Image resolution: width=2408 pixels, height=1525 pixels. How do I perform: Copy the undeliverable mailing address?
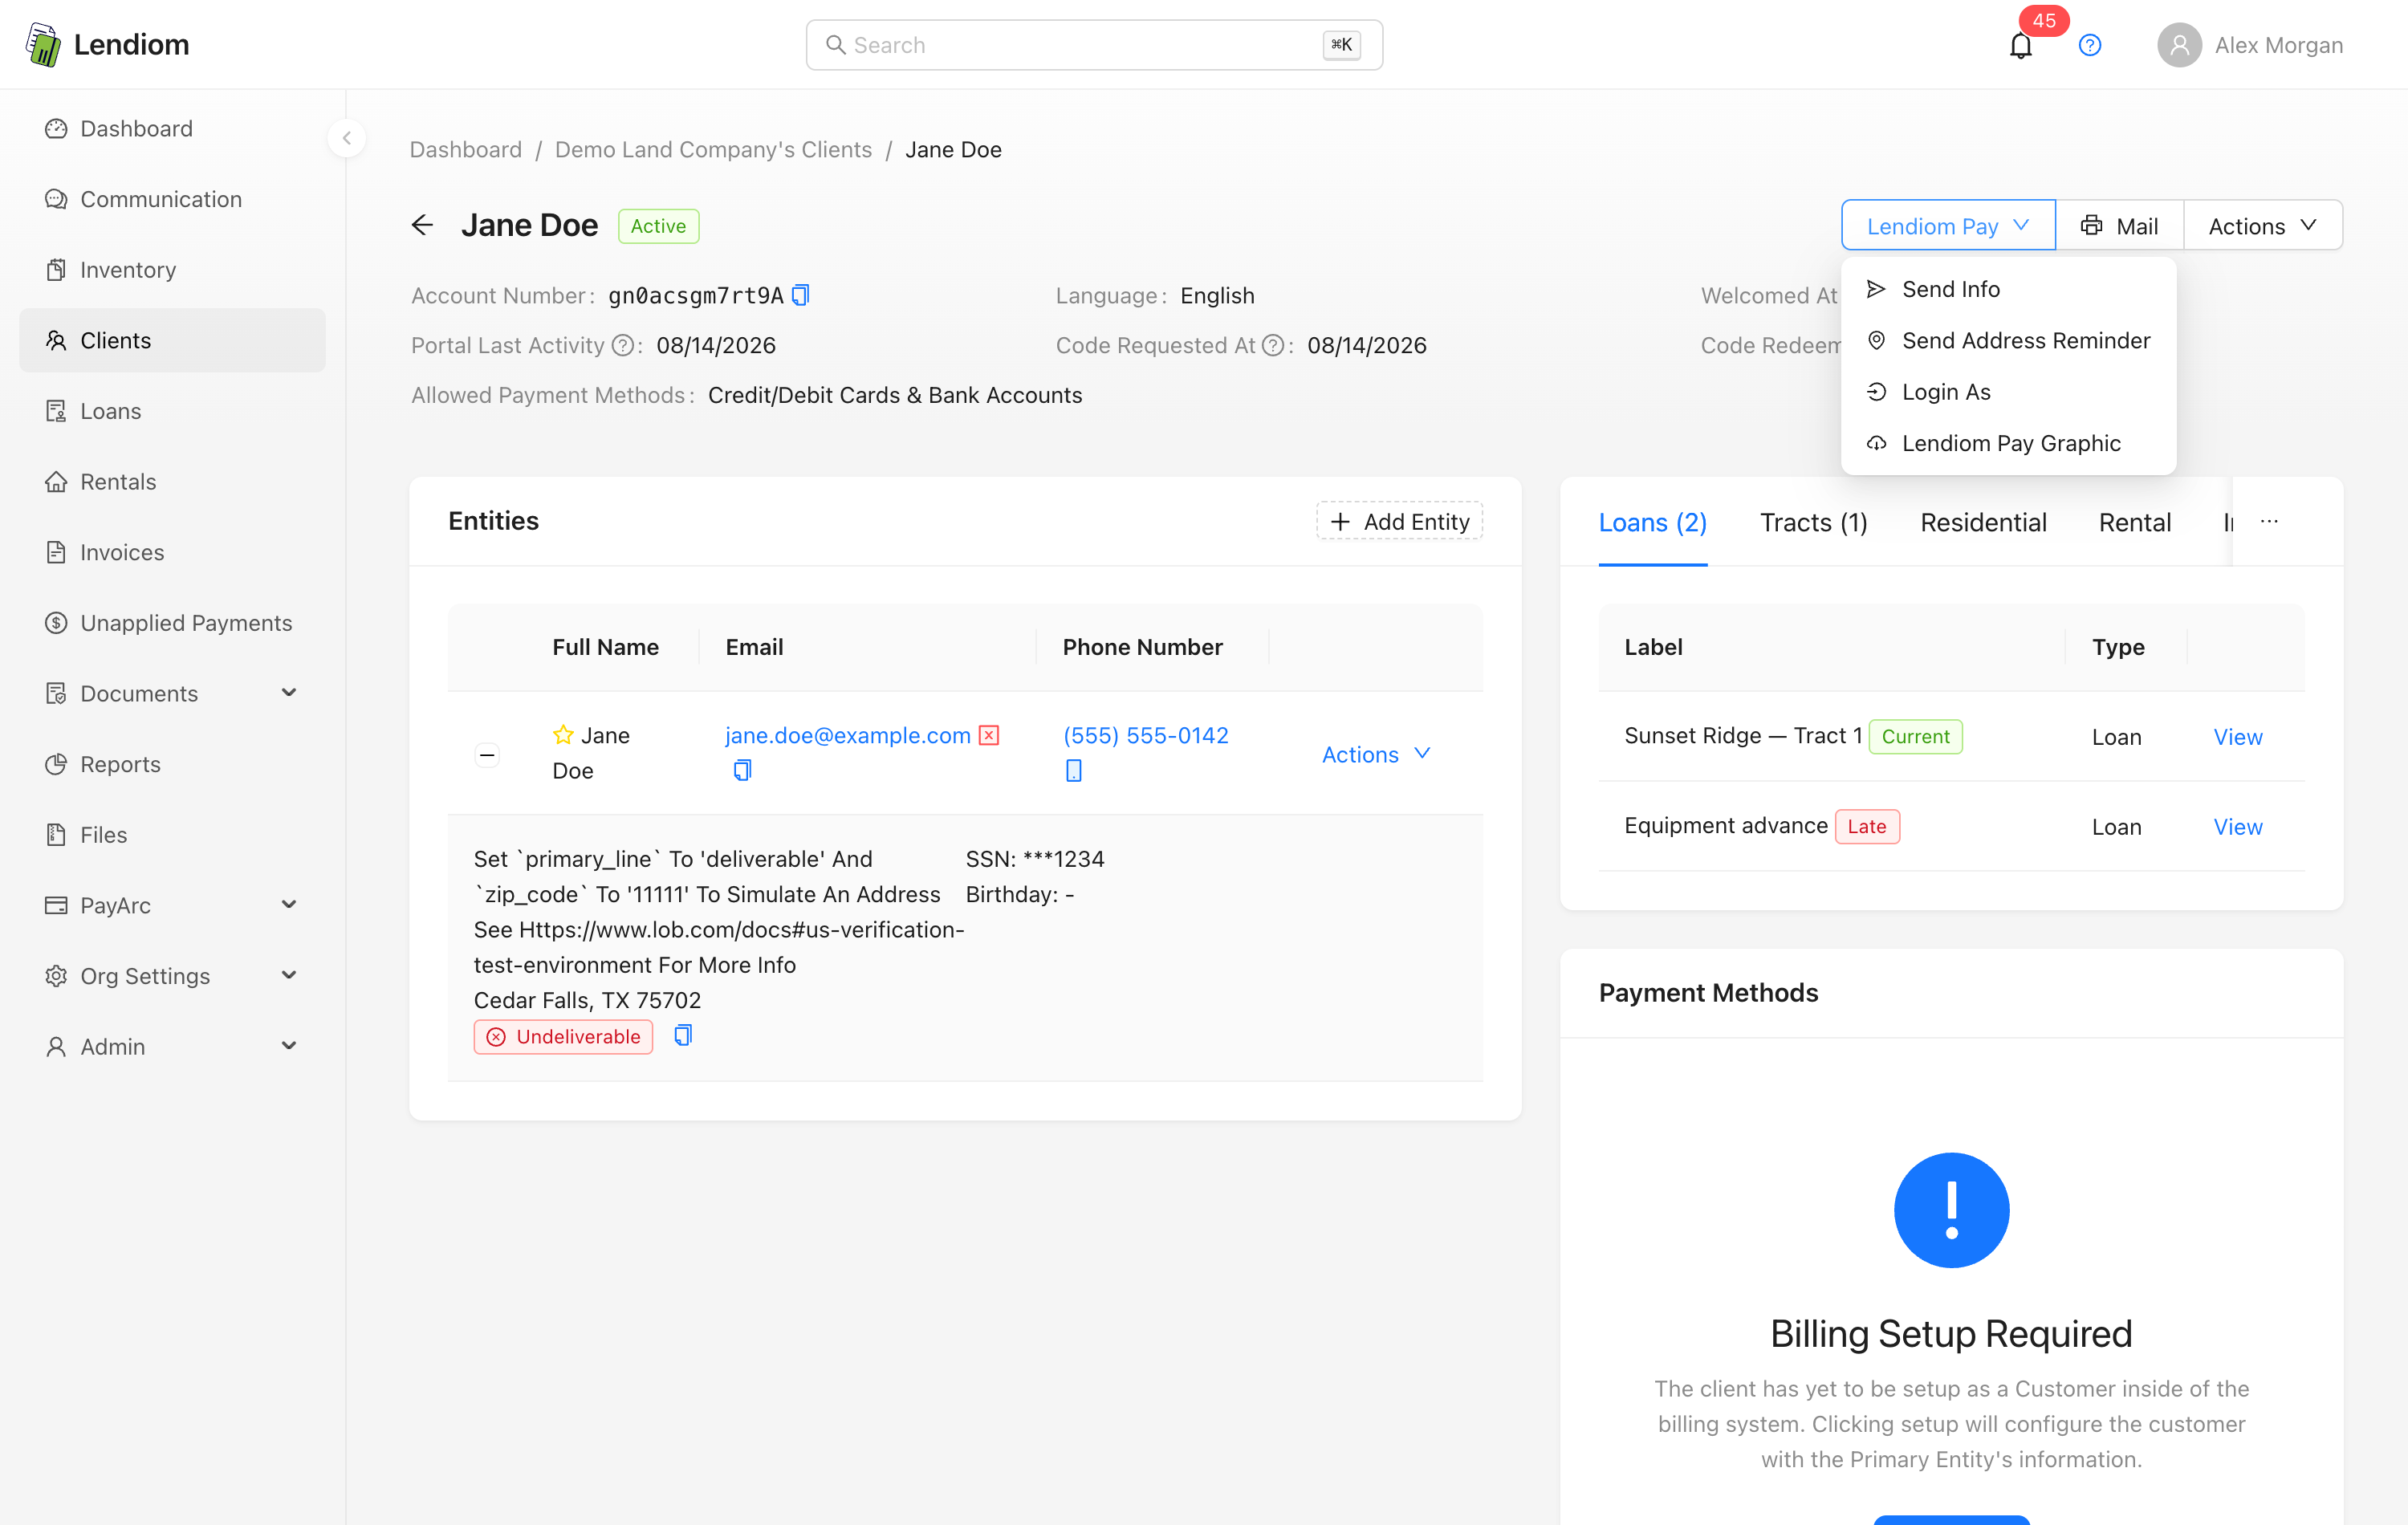pos(683,1035)
